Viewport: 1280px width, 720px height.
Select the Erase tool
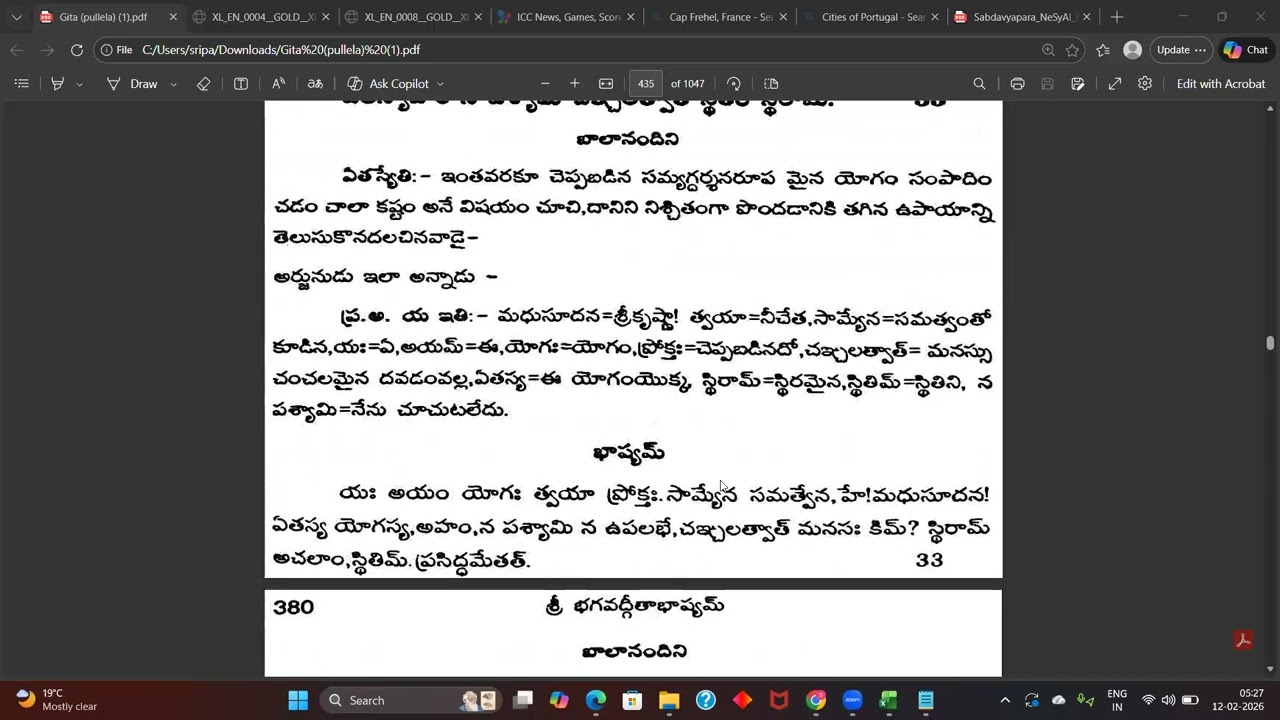pos(203,84)
